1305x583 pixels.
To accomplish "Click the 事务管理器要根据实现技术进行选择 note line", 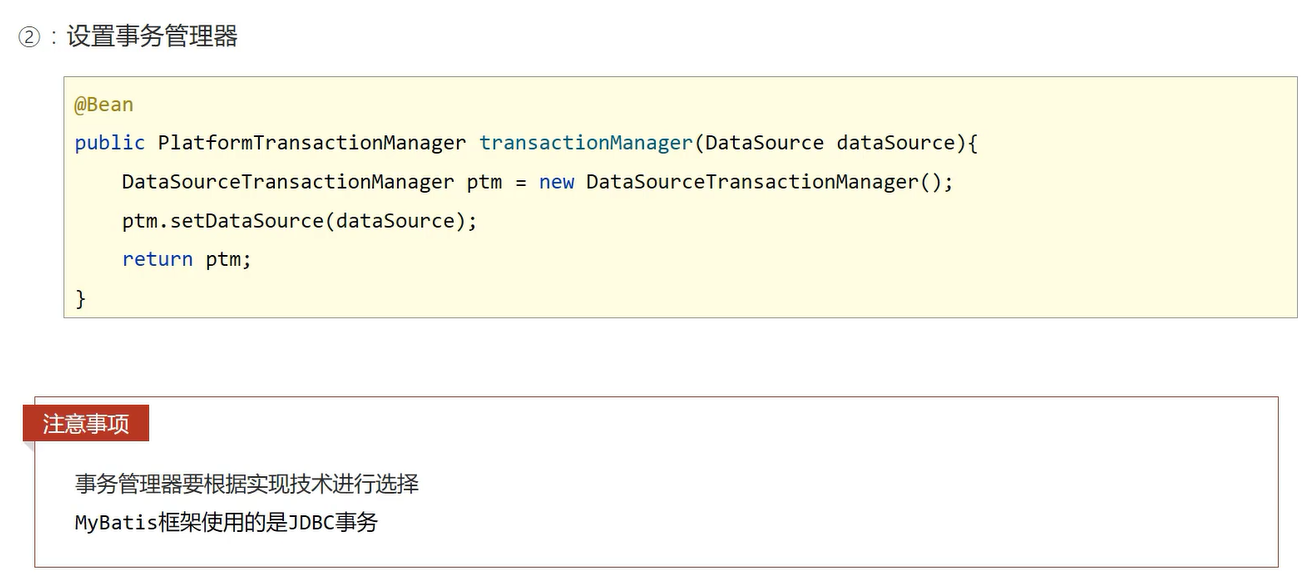I will [x=247, y=485].
